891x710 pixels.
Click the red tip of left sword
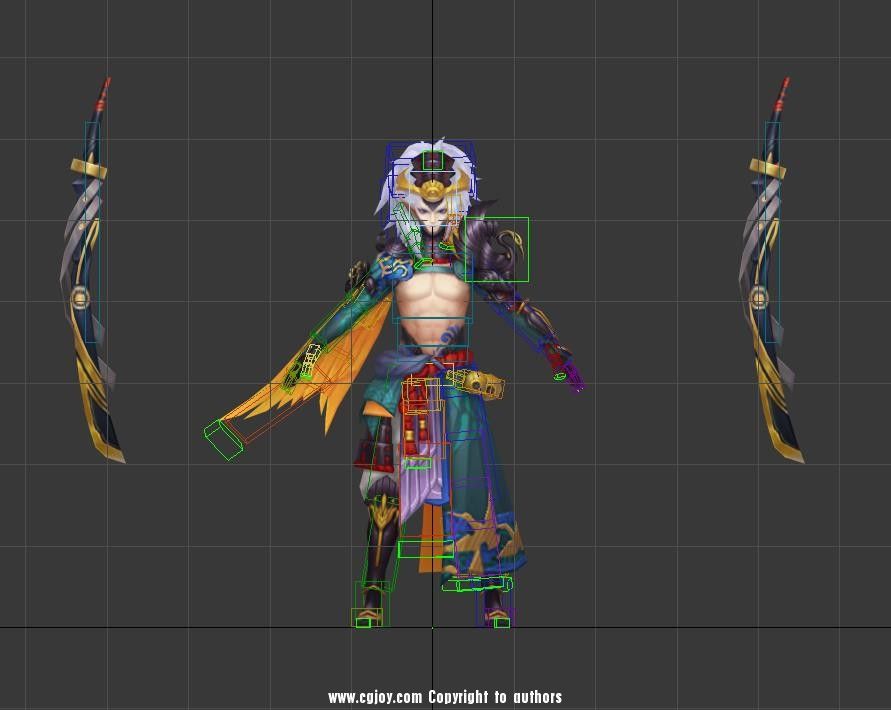click(103, 95)
